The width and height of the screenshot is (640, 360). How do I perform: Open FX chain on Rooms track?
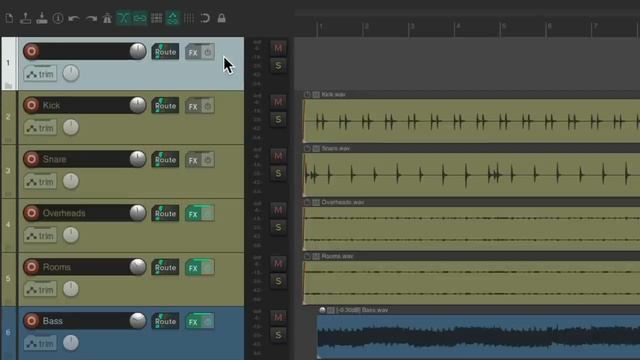[x=193, y=268]
